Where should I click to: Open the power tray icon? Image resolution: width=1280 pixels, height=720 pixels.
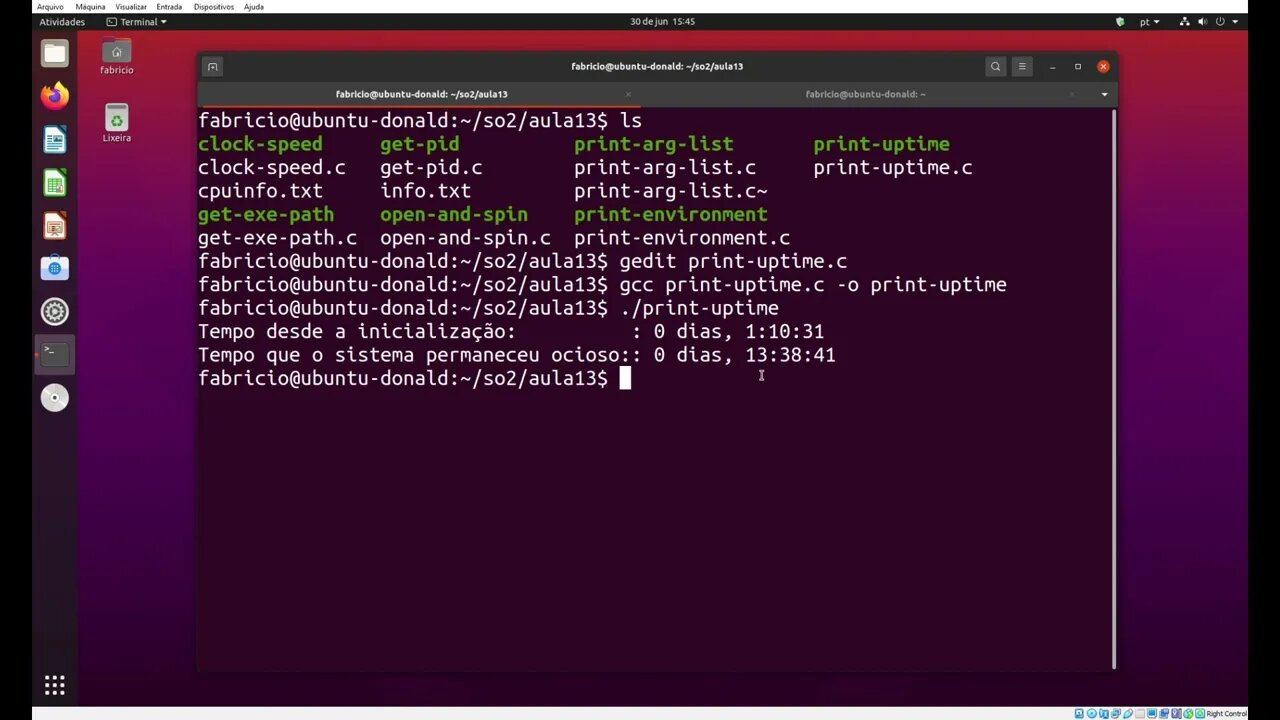pyautogui.click(x=1221, y=22)
